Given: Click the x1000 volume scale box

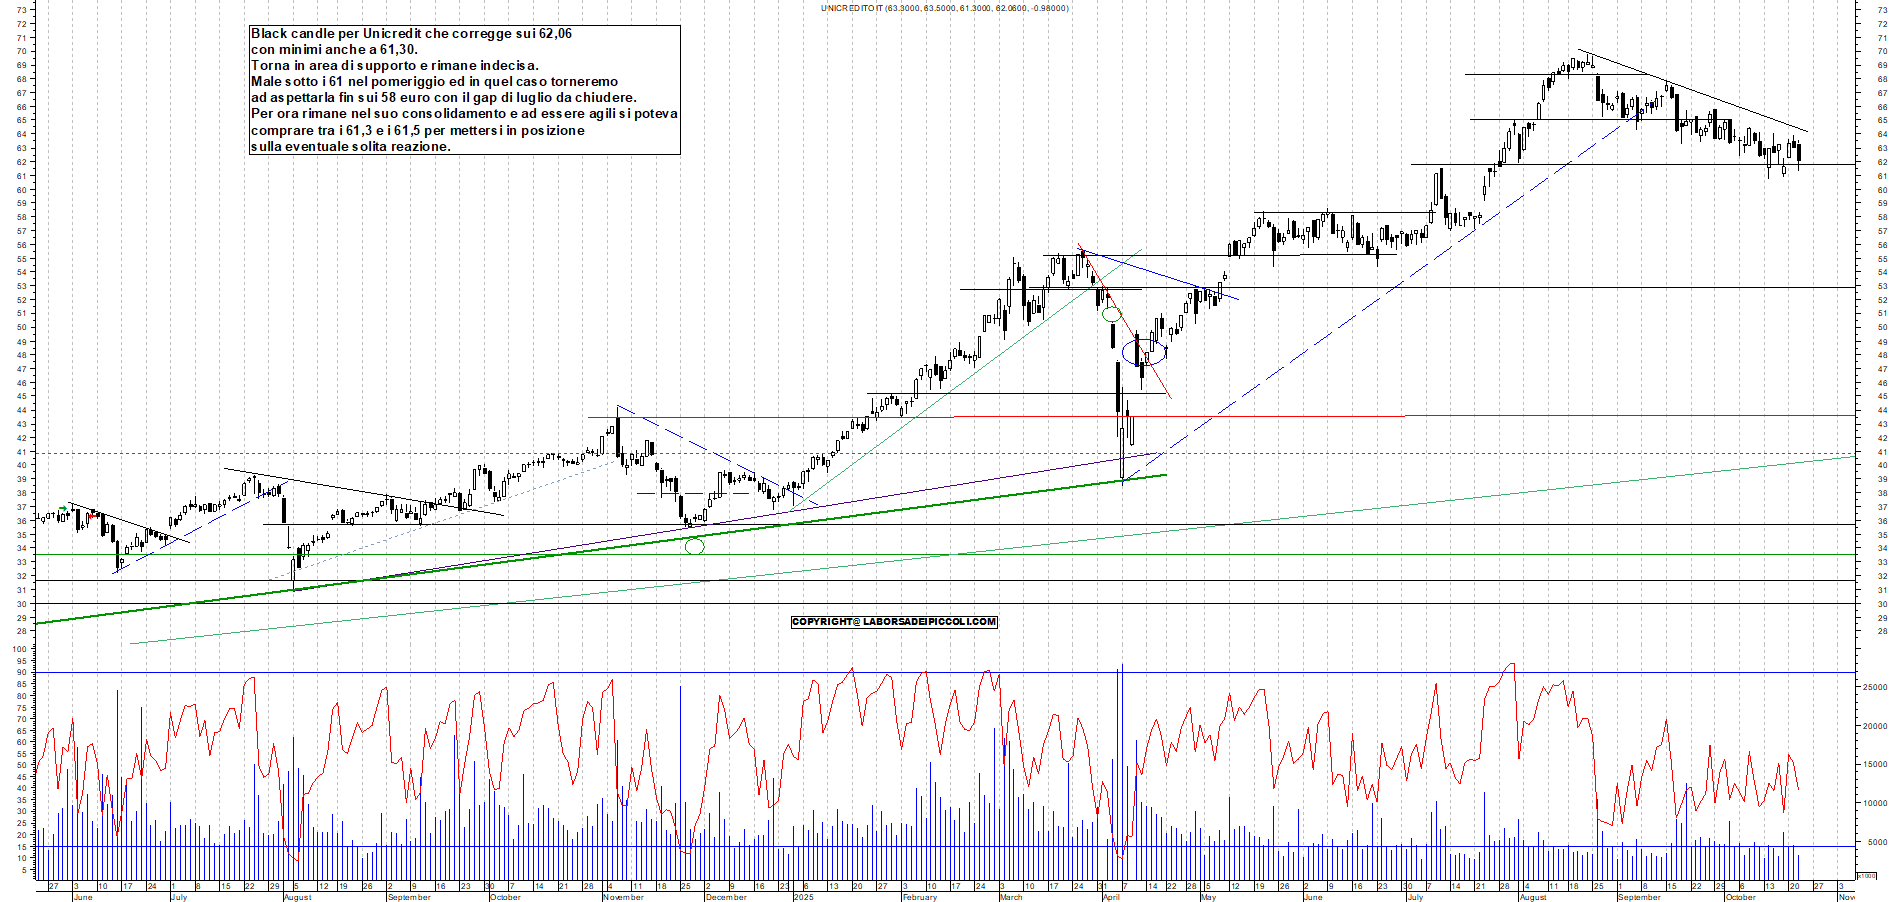Looking at the screenshot, I should click(x=1866, y=875).
